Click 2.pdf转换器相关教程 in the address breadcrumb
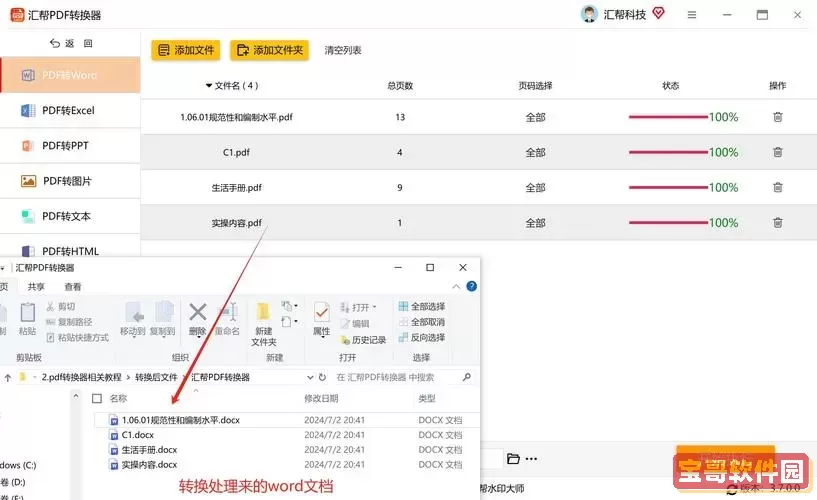The image size is (817, 500). point(81,377)
